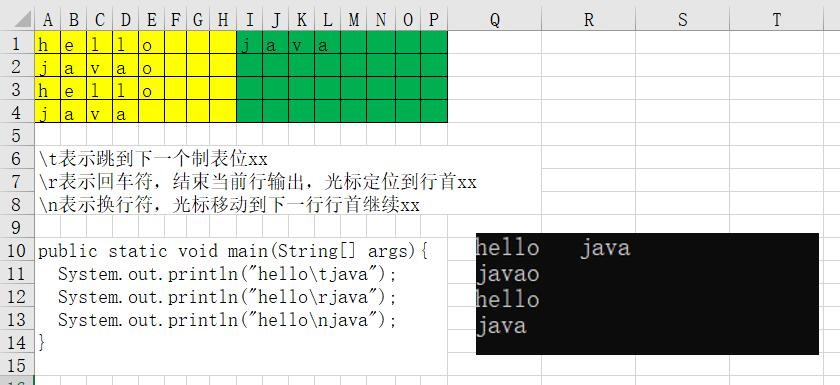Select column O header
Viewport: 840px width, 385px height.
(x=408, y=20)
